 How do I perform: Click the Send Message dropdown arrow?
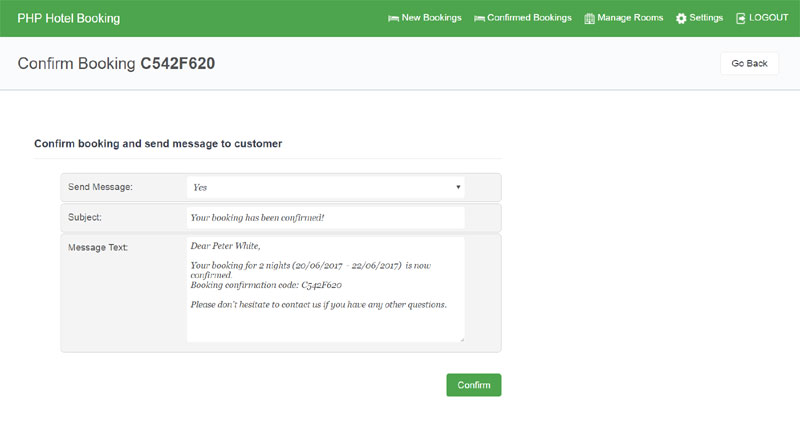point(458,187)
